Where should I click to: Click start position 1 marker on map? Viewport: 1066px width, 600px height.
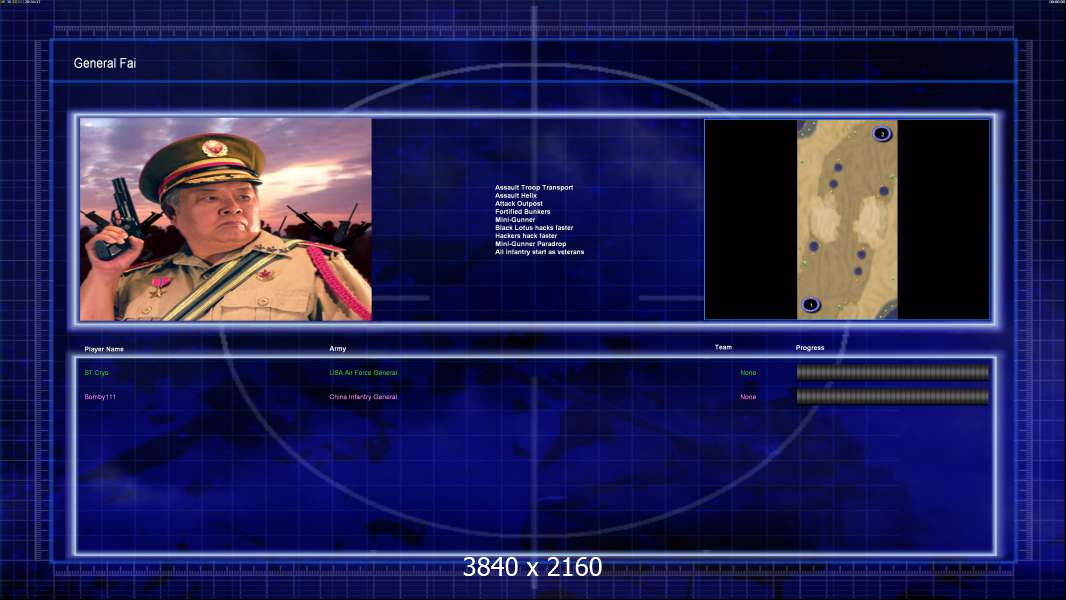tap(810, 304)
